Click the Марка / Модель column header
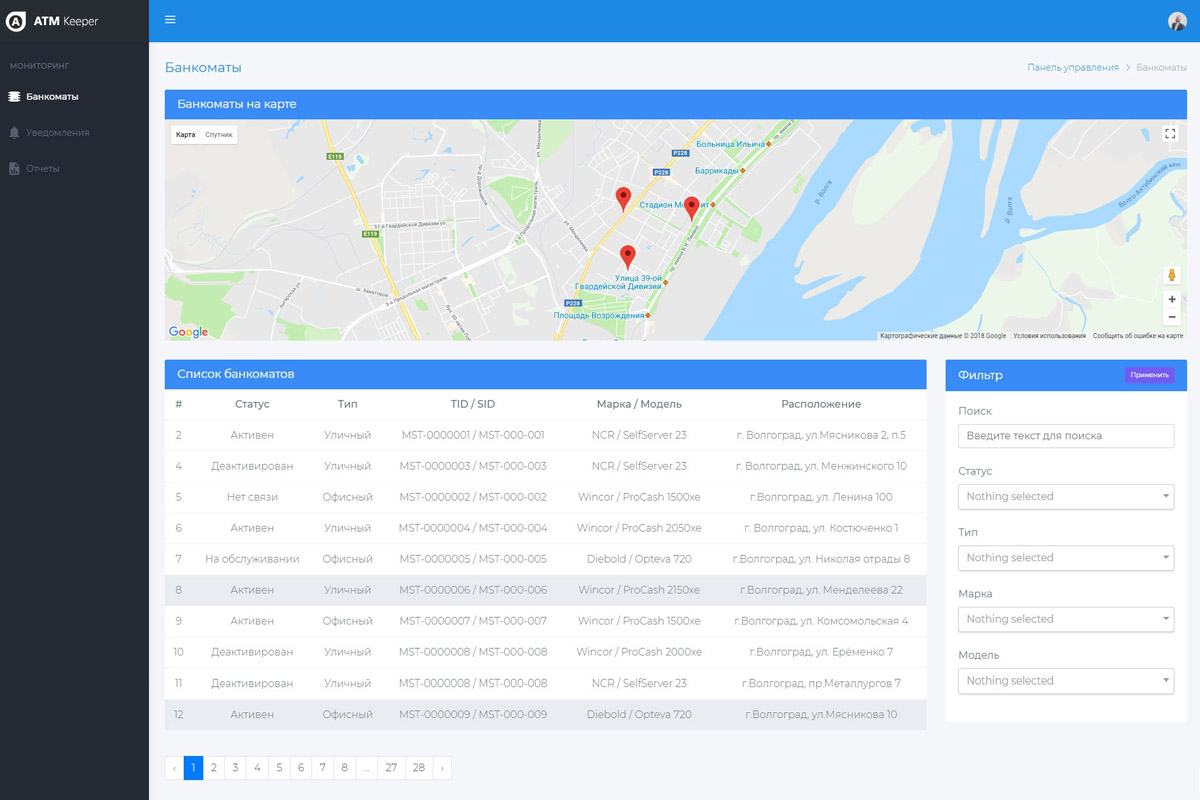 (x=639, y=404)
